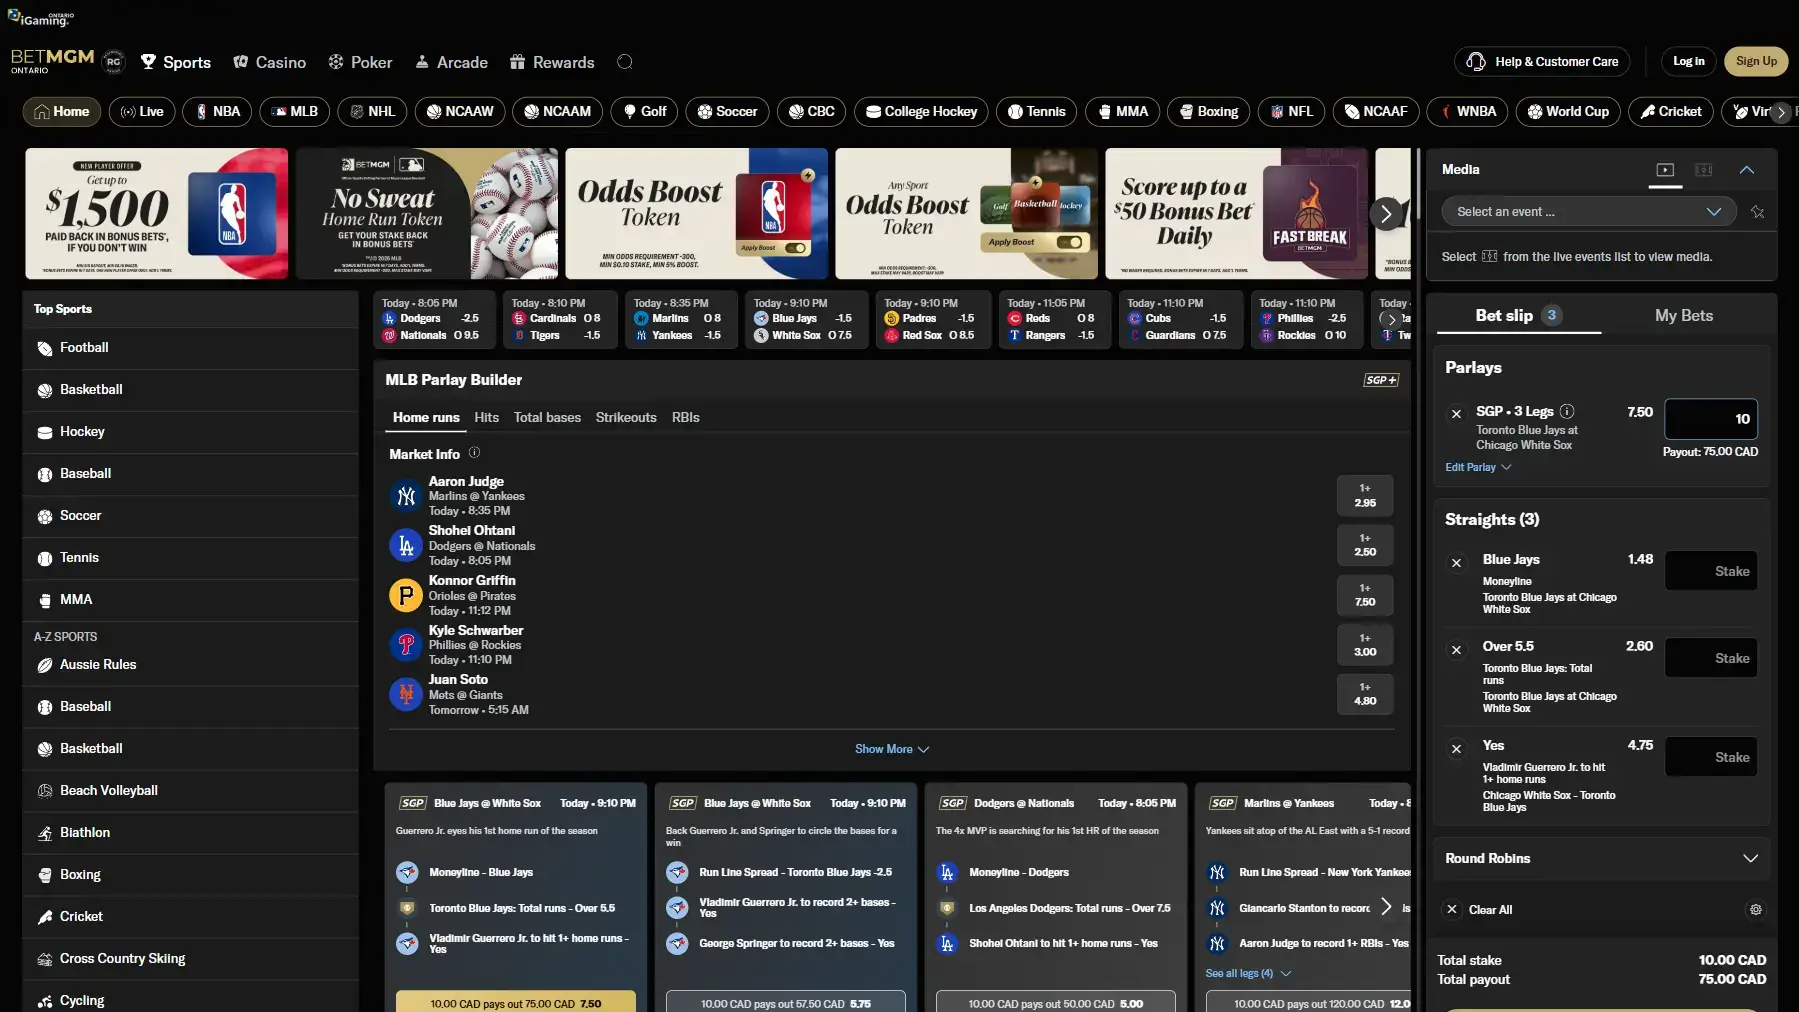Show Market Info tooltip icon

[474, 452]
